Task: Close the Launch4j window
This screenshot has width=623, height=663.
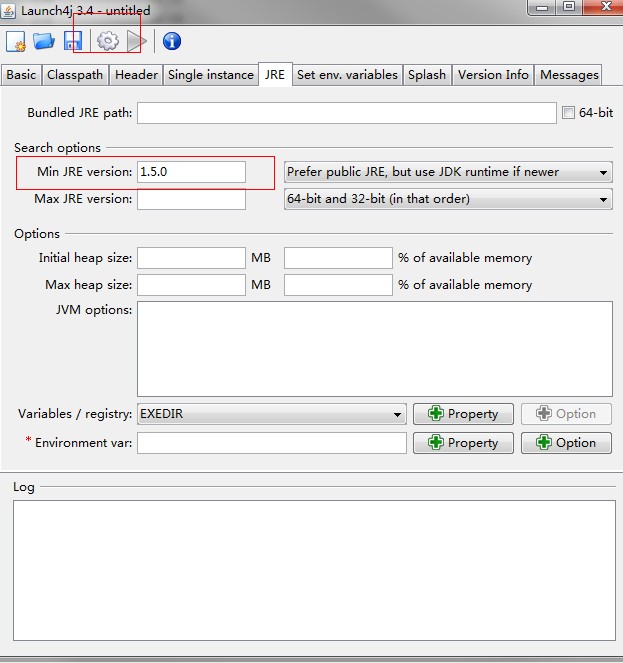Action: [605, 7]
